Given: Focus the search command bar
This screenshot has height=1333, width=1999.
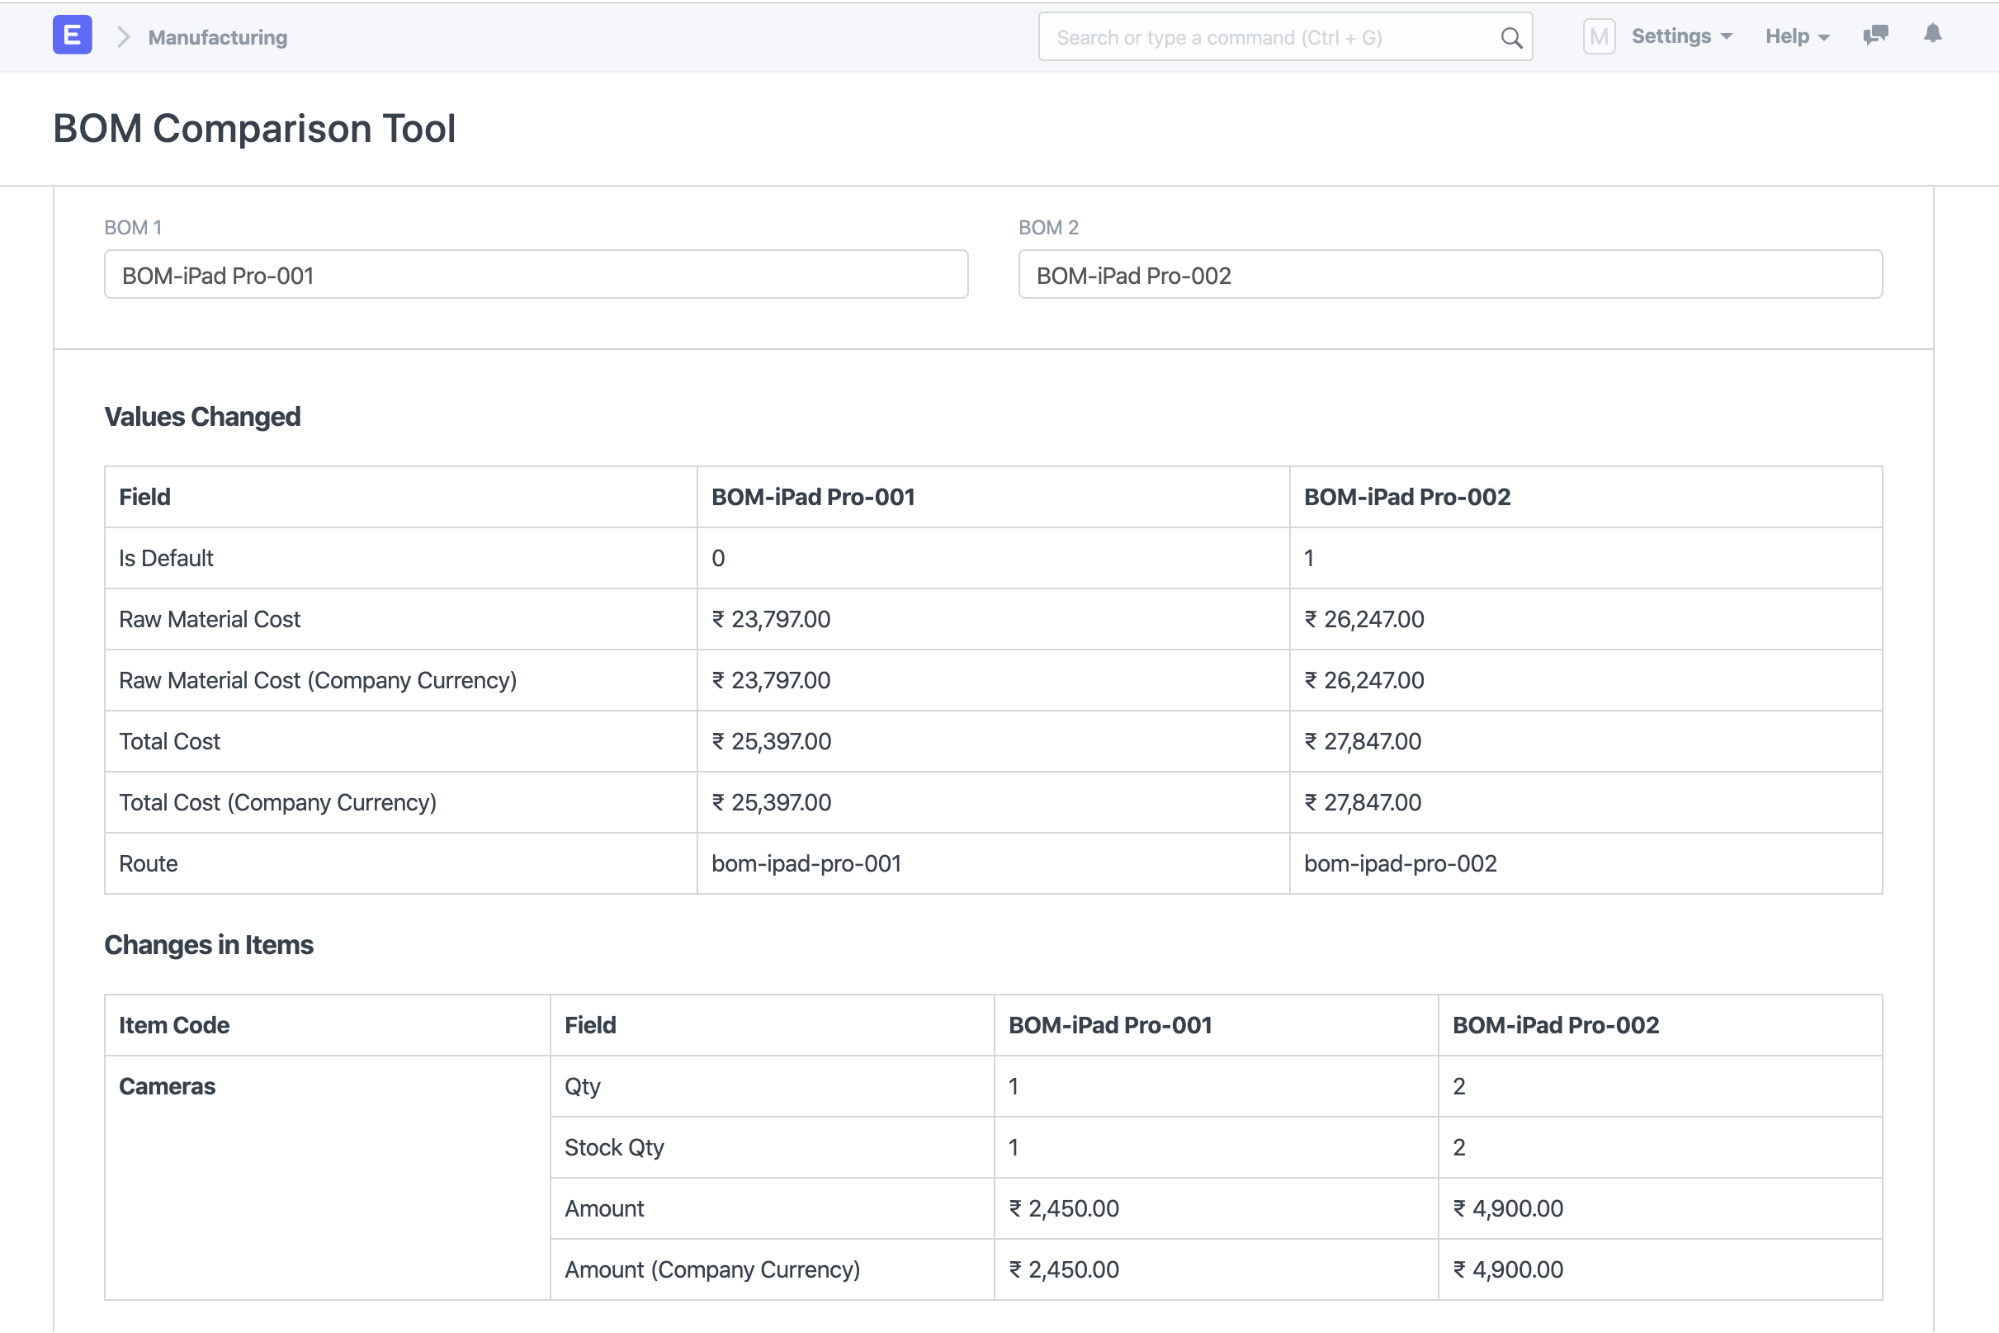Looking at the screenshot, I should coord(1285,37).
